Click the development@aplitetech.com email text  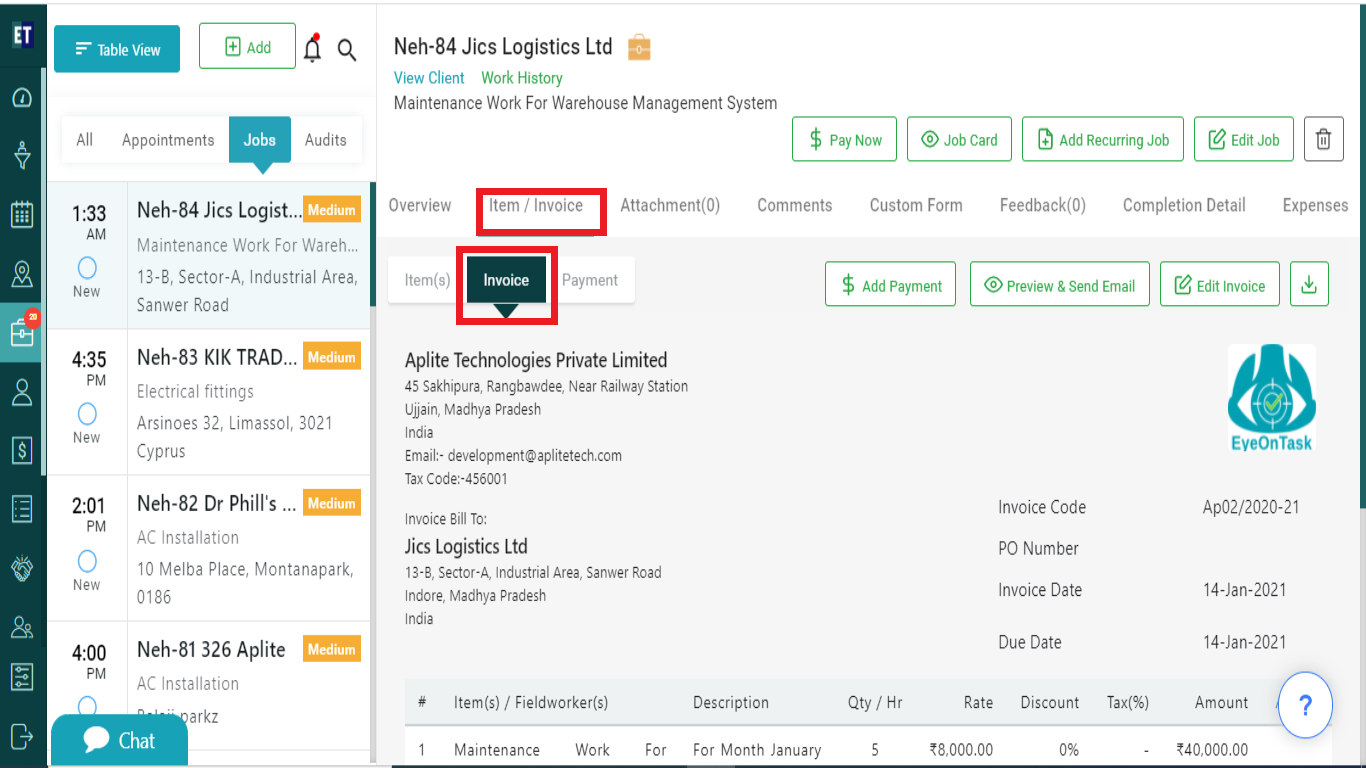coord(535,456)
